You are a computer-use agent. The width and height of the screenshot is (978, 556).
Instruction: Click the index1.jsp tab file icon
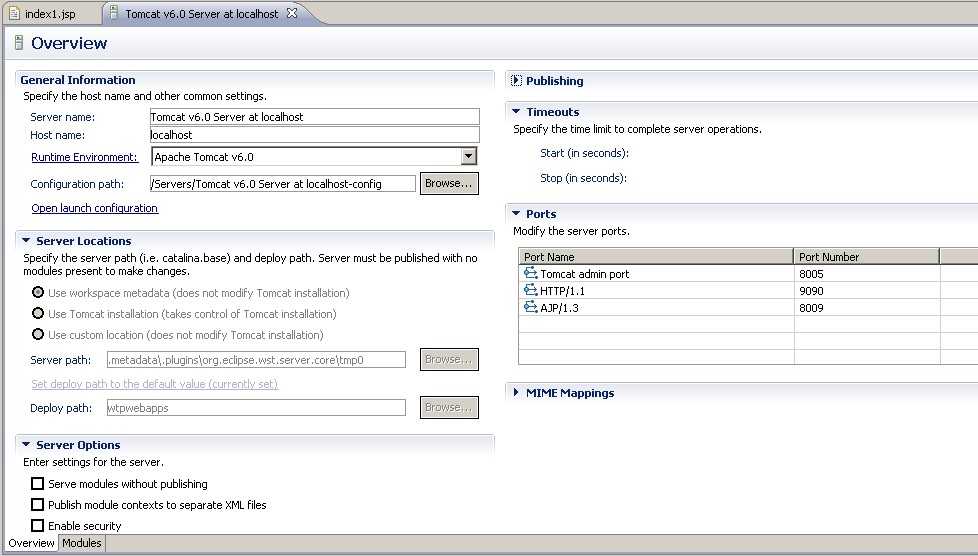(14, 13)
